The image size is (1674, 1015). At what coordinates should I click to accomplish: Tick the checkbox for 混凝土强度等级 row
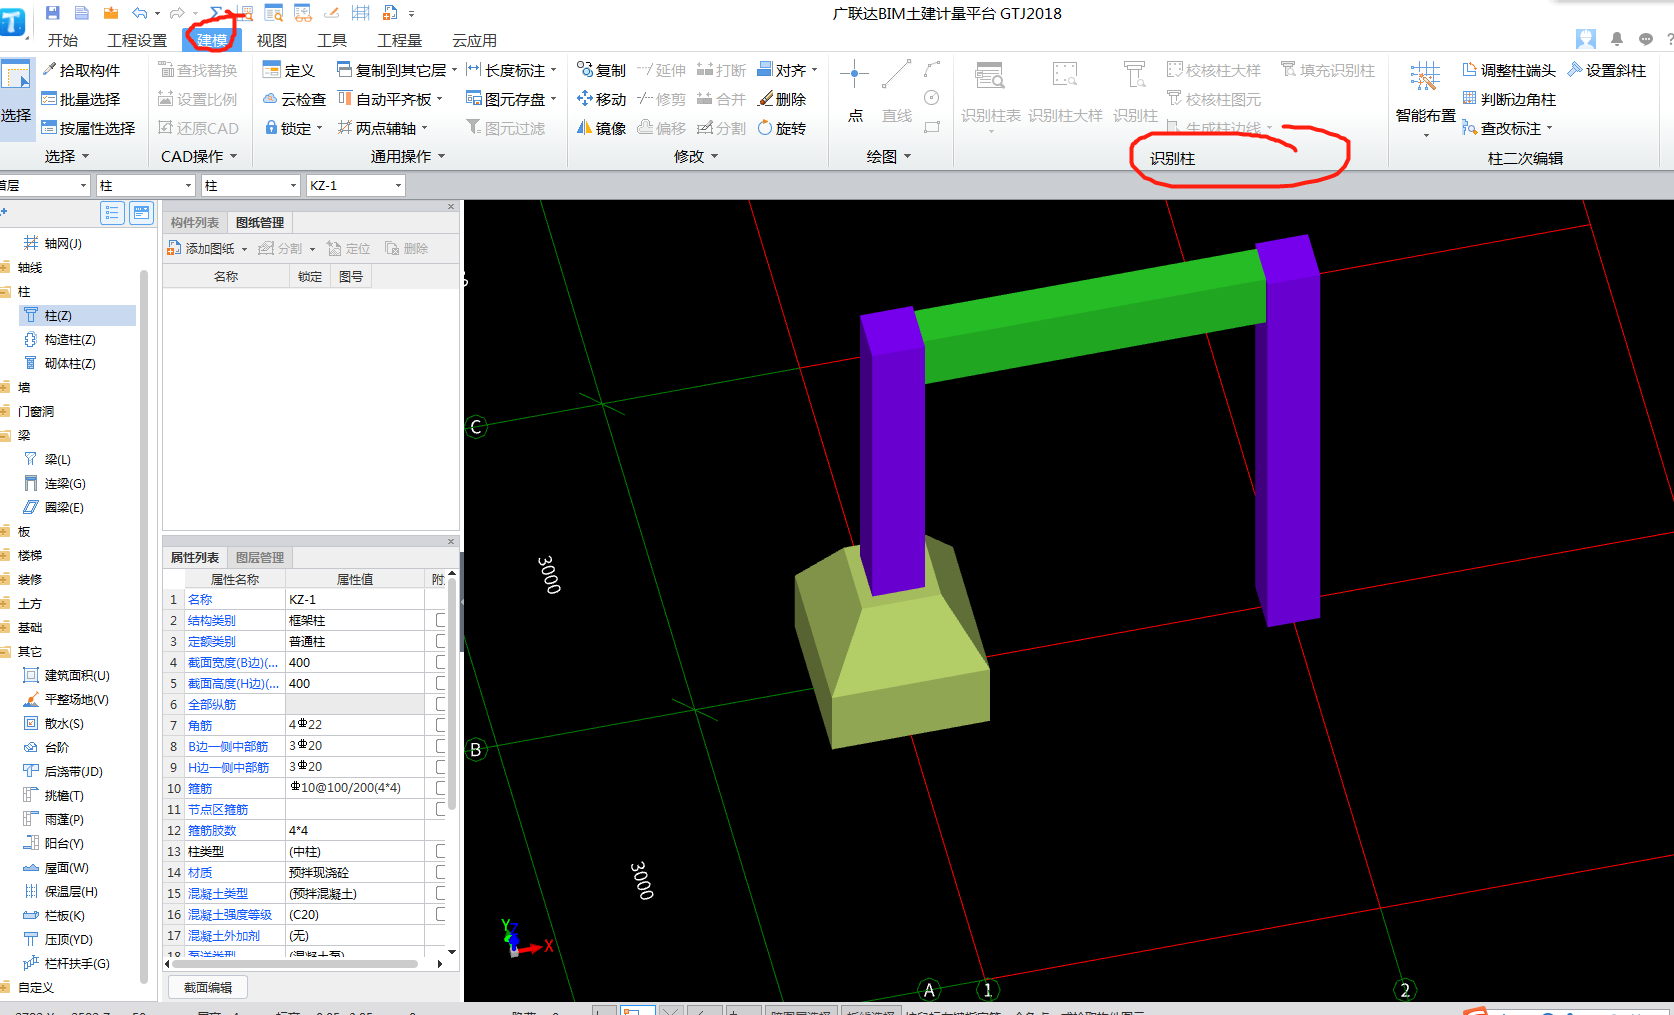click(440, 914)
